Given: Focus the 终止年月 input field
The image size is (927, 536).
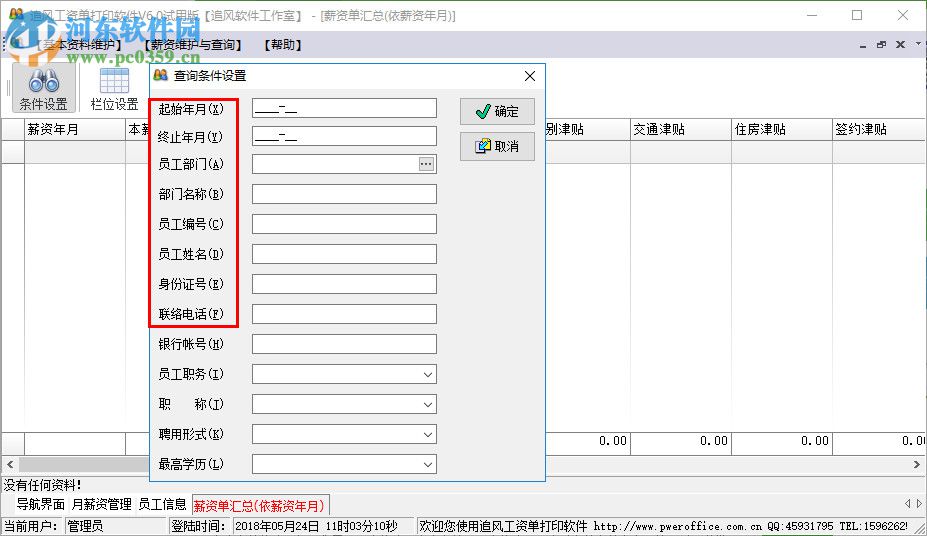Looking at the screenshot, I should click(344, 136).
